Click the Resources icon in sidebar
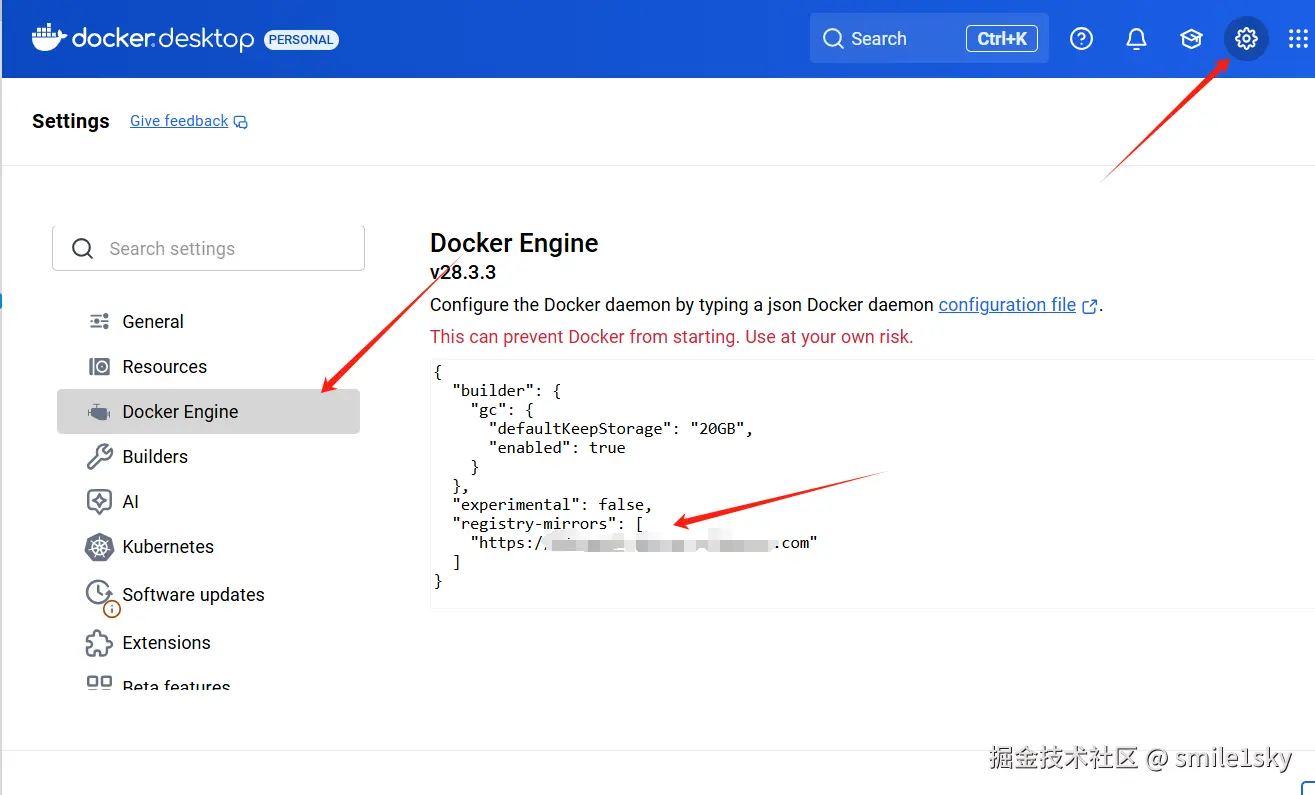The height and width of the screenshot is (795, 1315). (99, 367)
